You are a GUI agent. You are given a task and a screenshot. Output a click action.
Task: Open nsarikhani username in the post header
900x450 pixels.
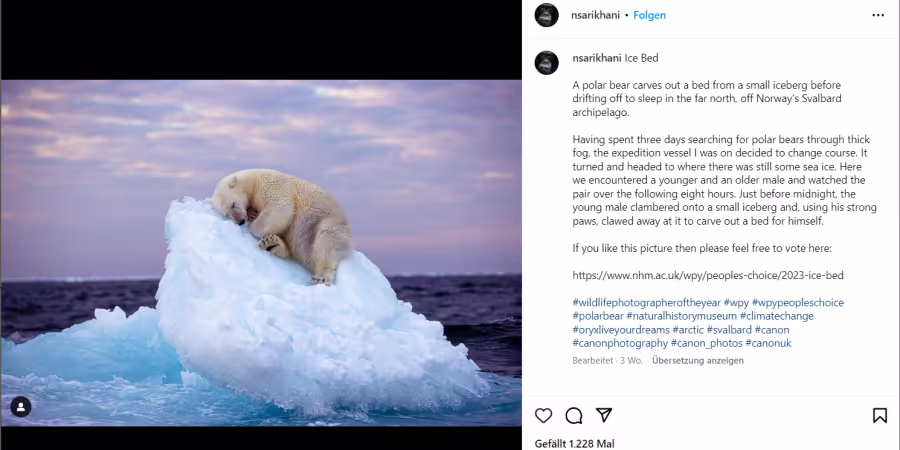pyautogui.click(x=595, y=15)
